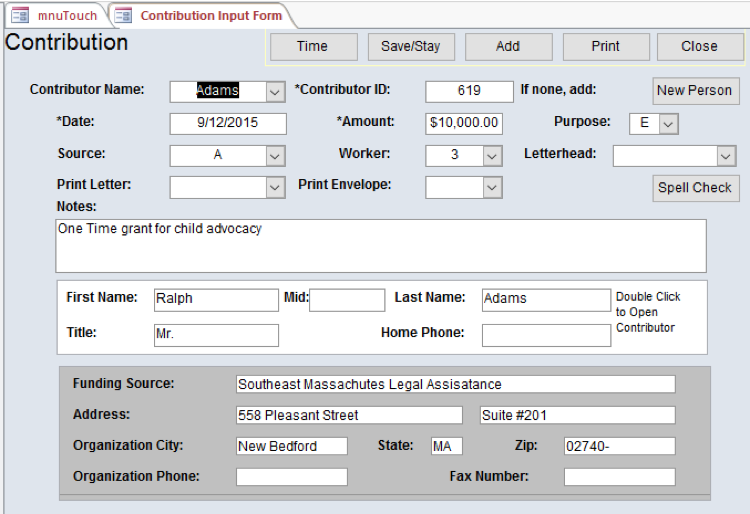Image resolution: width=750 pixels, height=514 pixels.
Task: Click into the Notes text box
Action: (380, 246)
